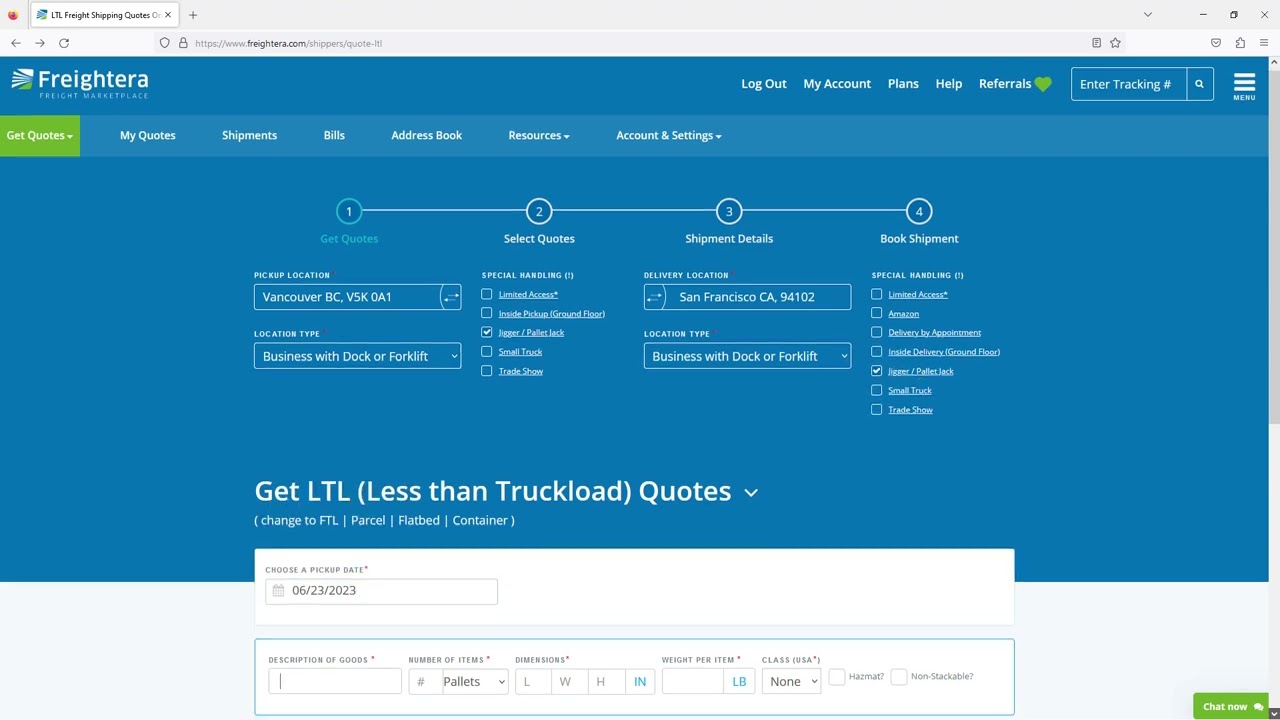Viewport: 1280px width, 720px height.
Task: Change quote type to Parcel
Action: tap(368, 520)
